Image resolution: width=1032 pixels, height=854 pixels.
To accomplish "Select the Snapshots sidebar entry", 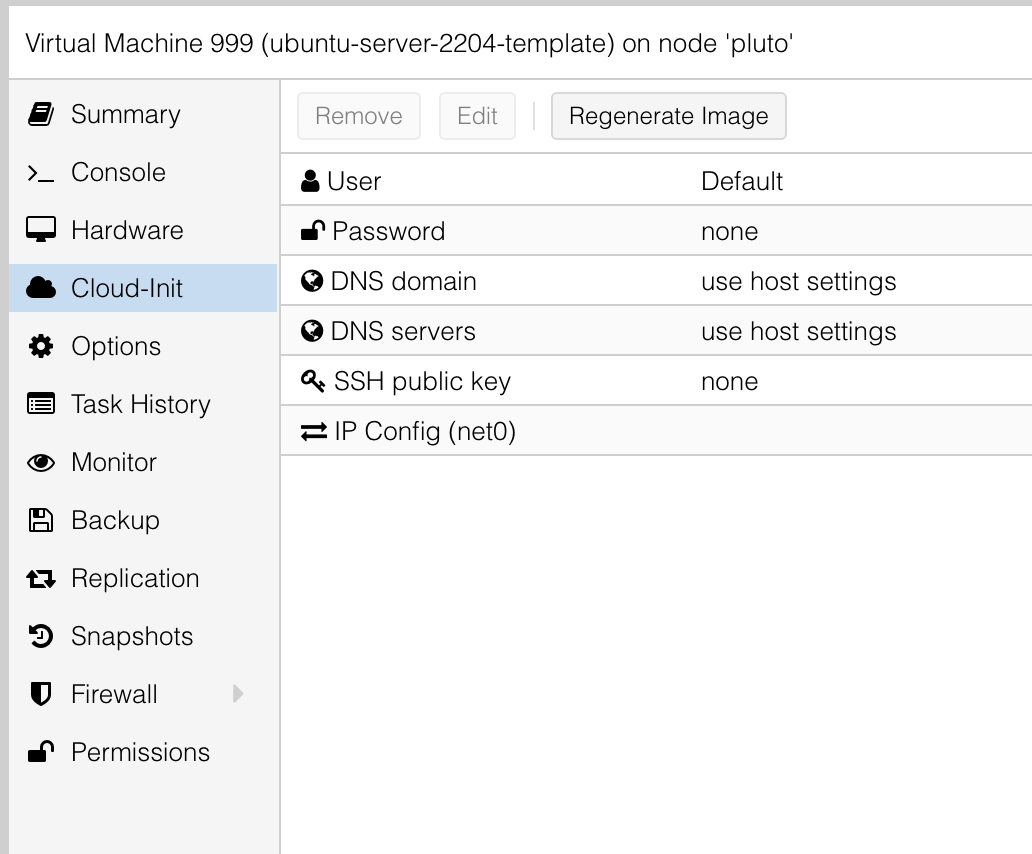I will tap(133, 636).
